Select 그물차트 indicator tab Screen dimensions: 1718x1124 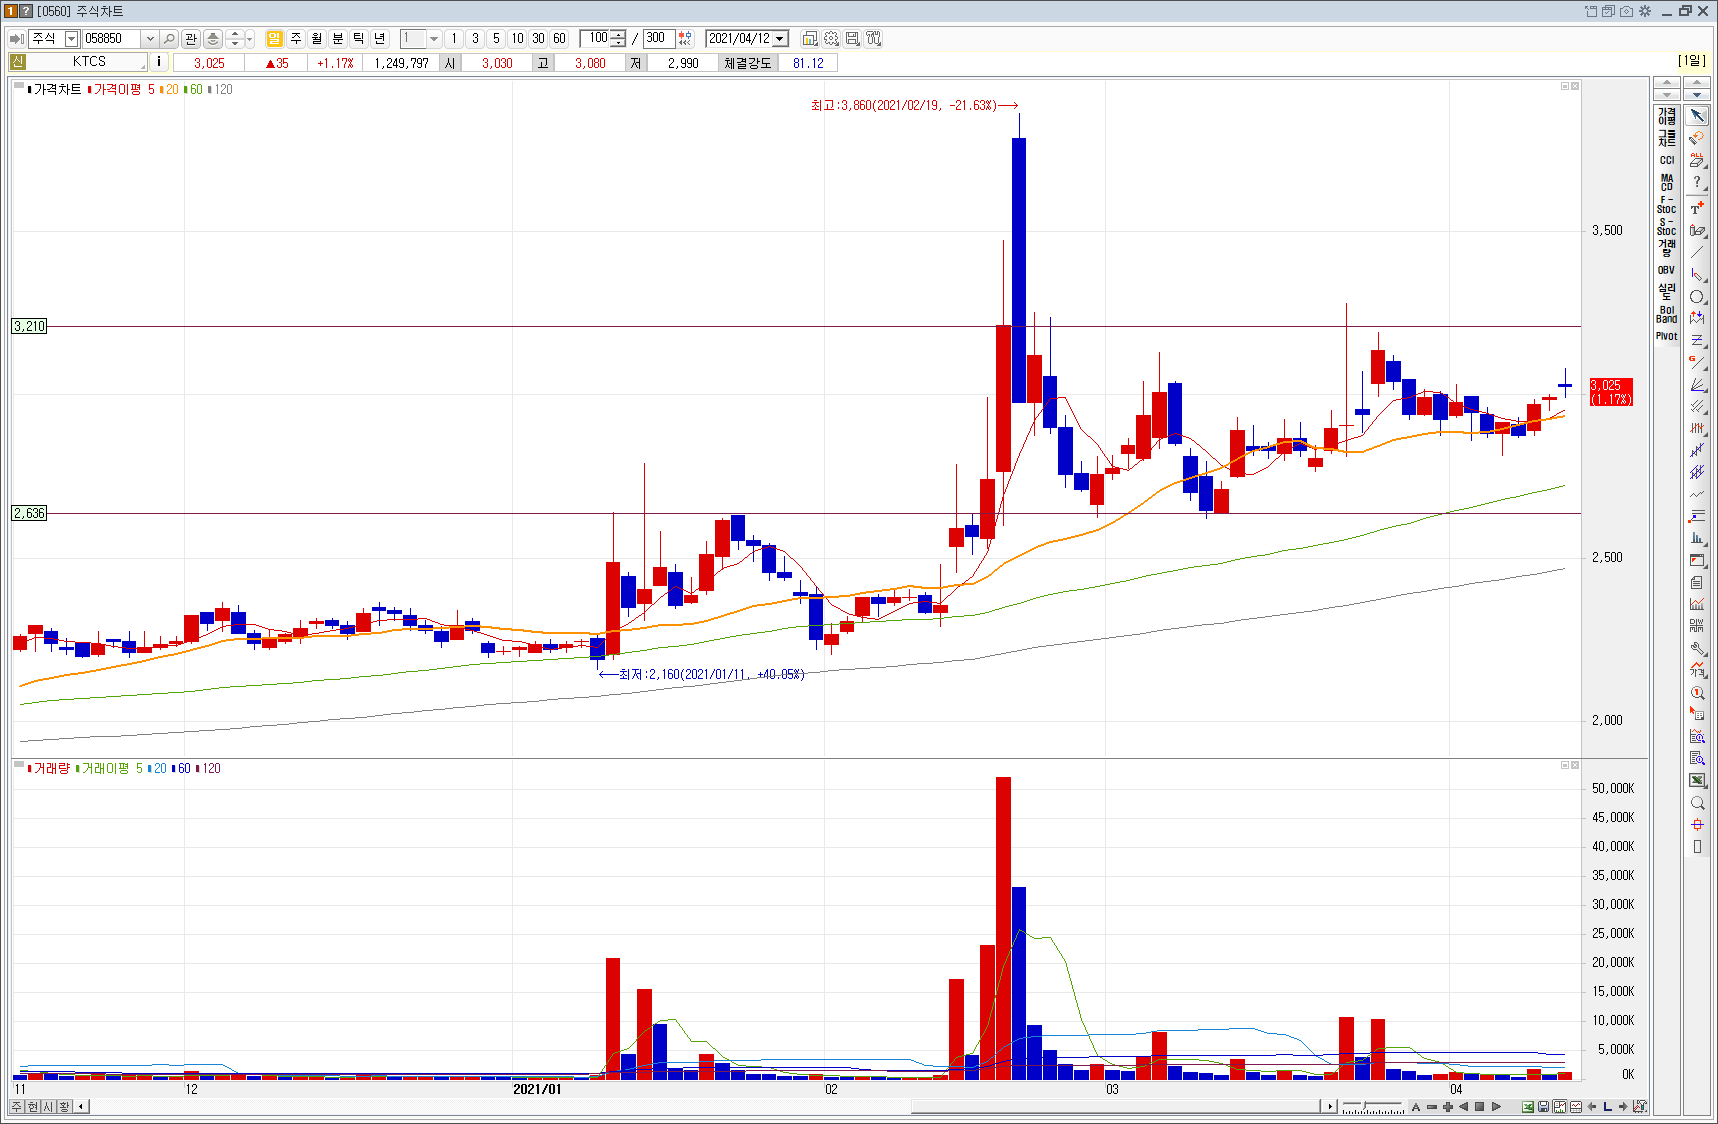(x=1667, y=138)
